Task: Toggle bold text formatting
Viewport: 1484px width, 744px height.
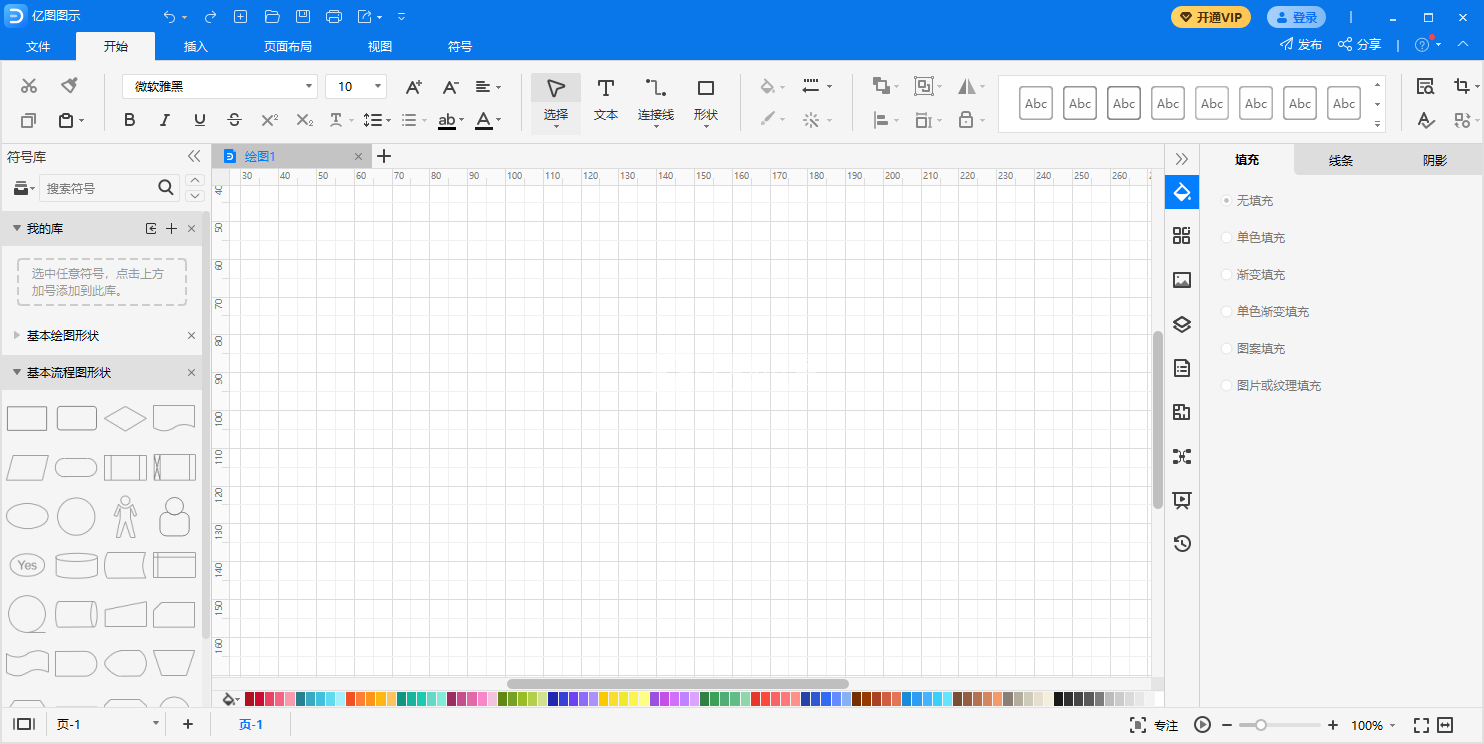Action: (129, 120)
